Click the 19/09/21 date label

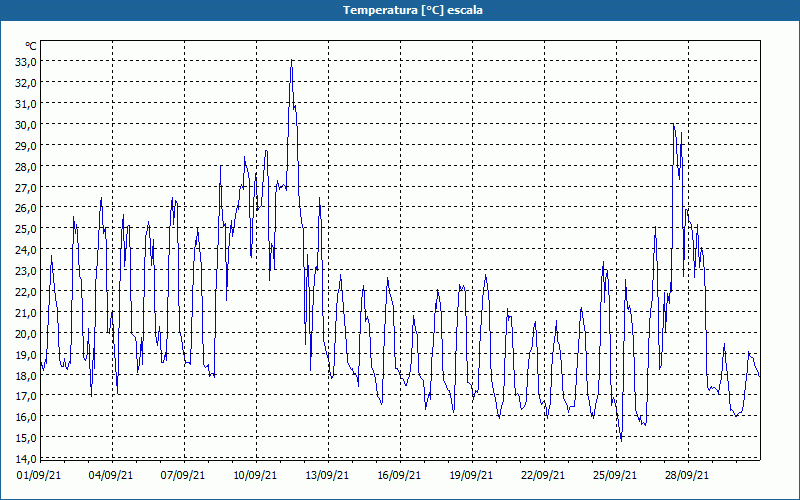[472, 476]
